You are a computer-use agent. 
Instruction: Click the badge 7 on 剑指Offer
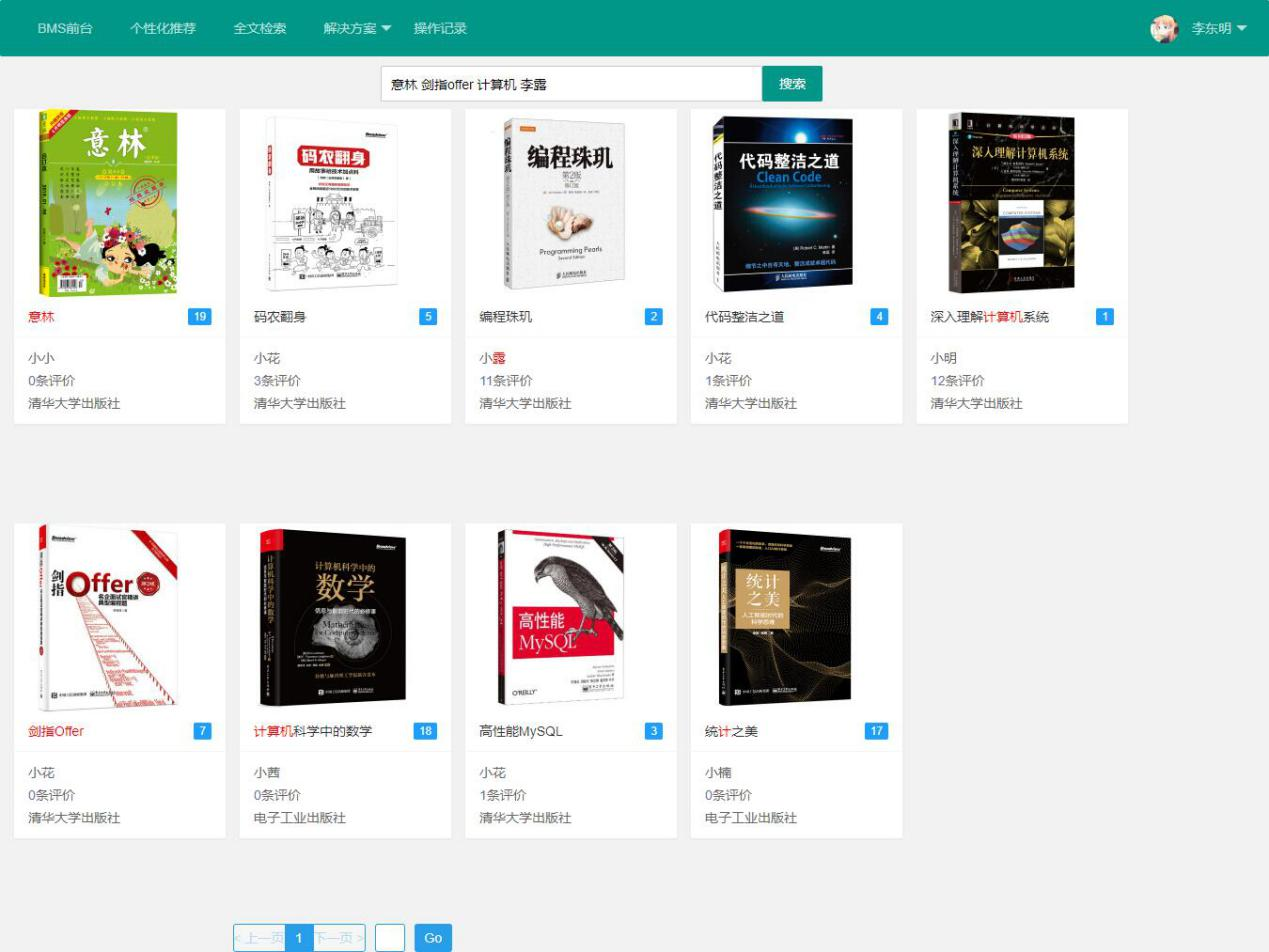[202, 731]
